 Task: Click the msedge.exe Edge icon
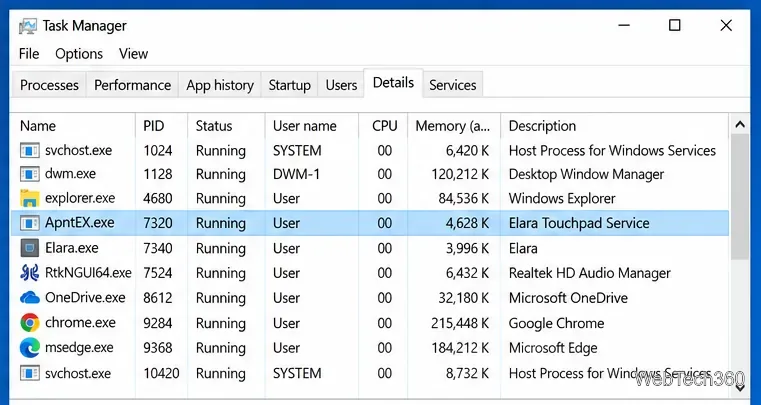point(30,348)
